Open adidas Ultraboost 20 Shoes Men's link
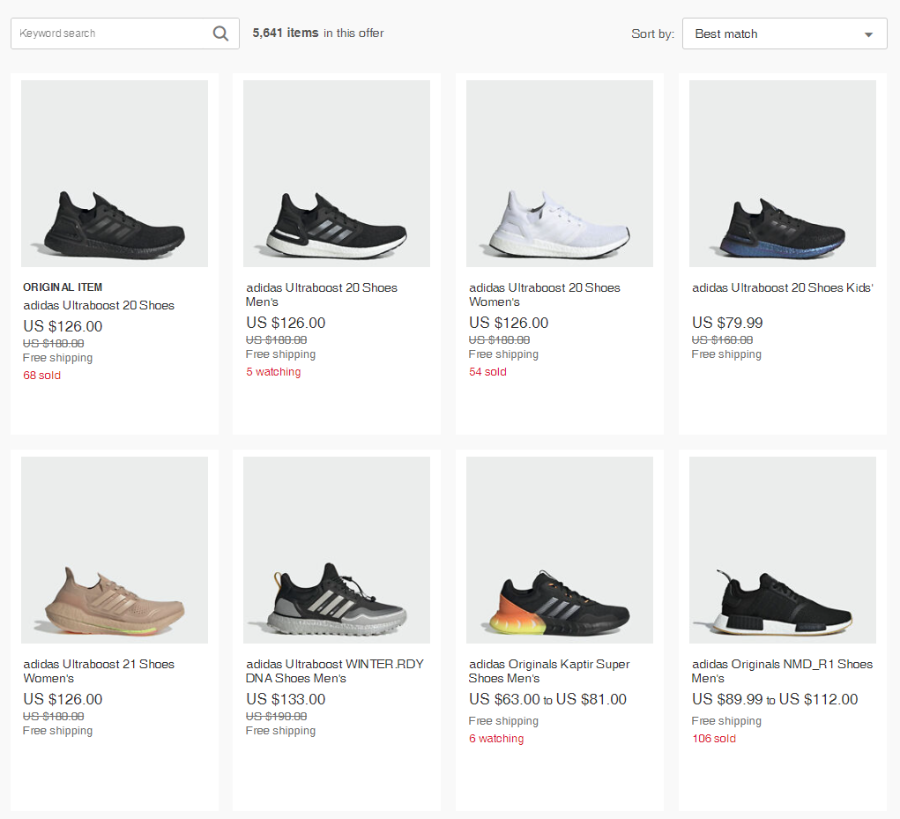 321,294
